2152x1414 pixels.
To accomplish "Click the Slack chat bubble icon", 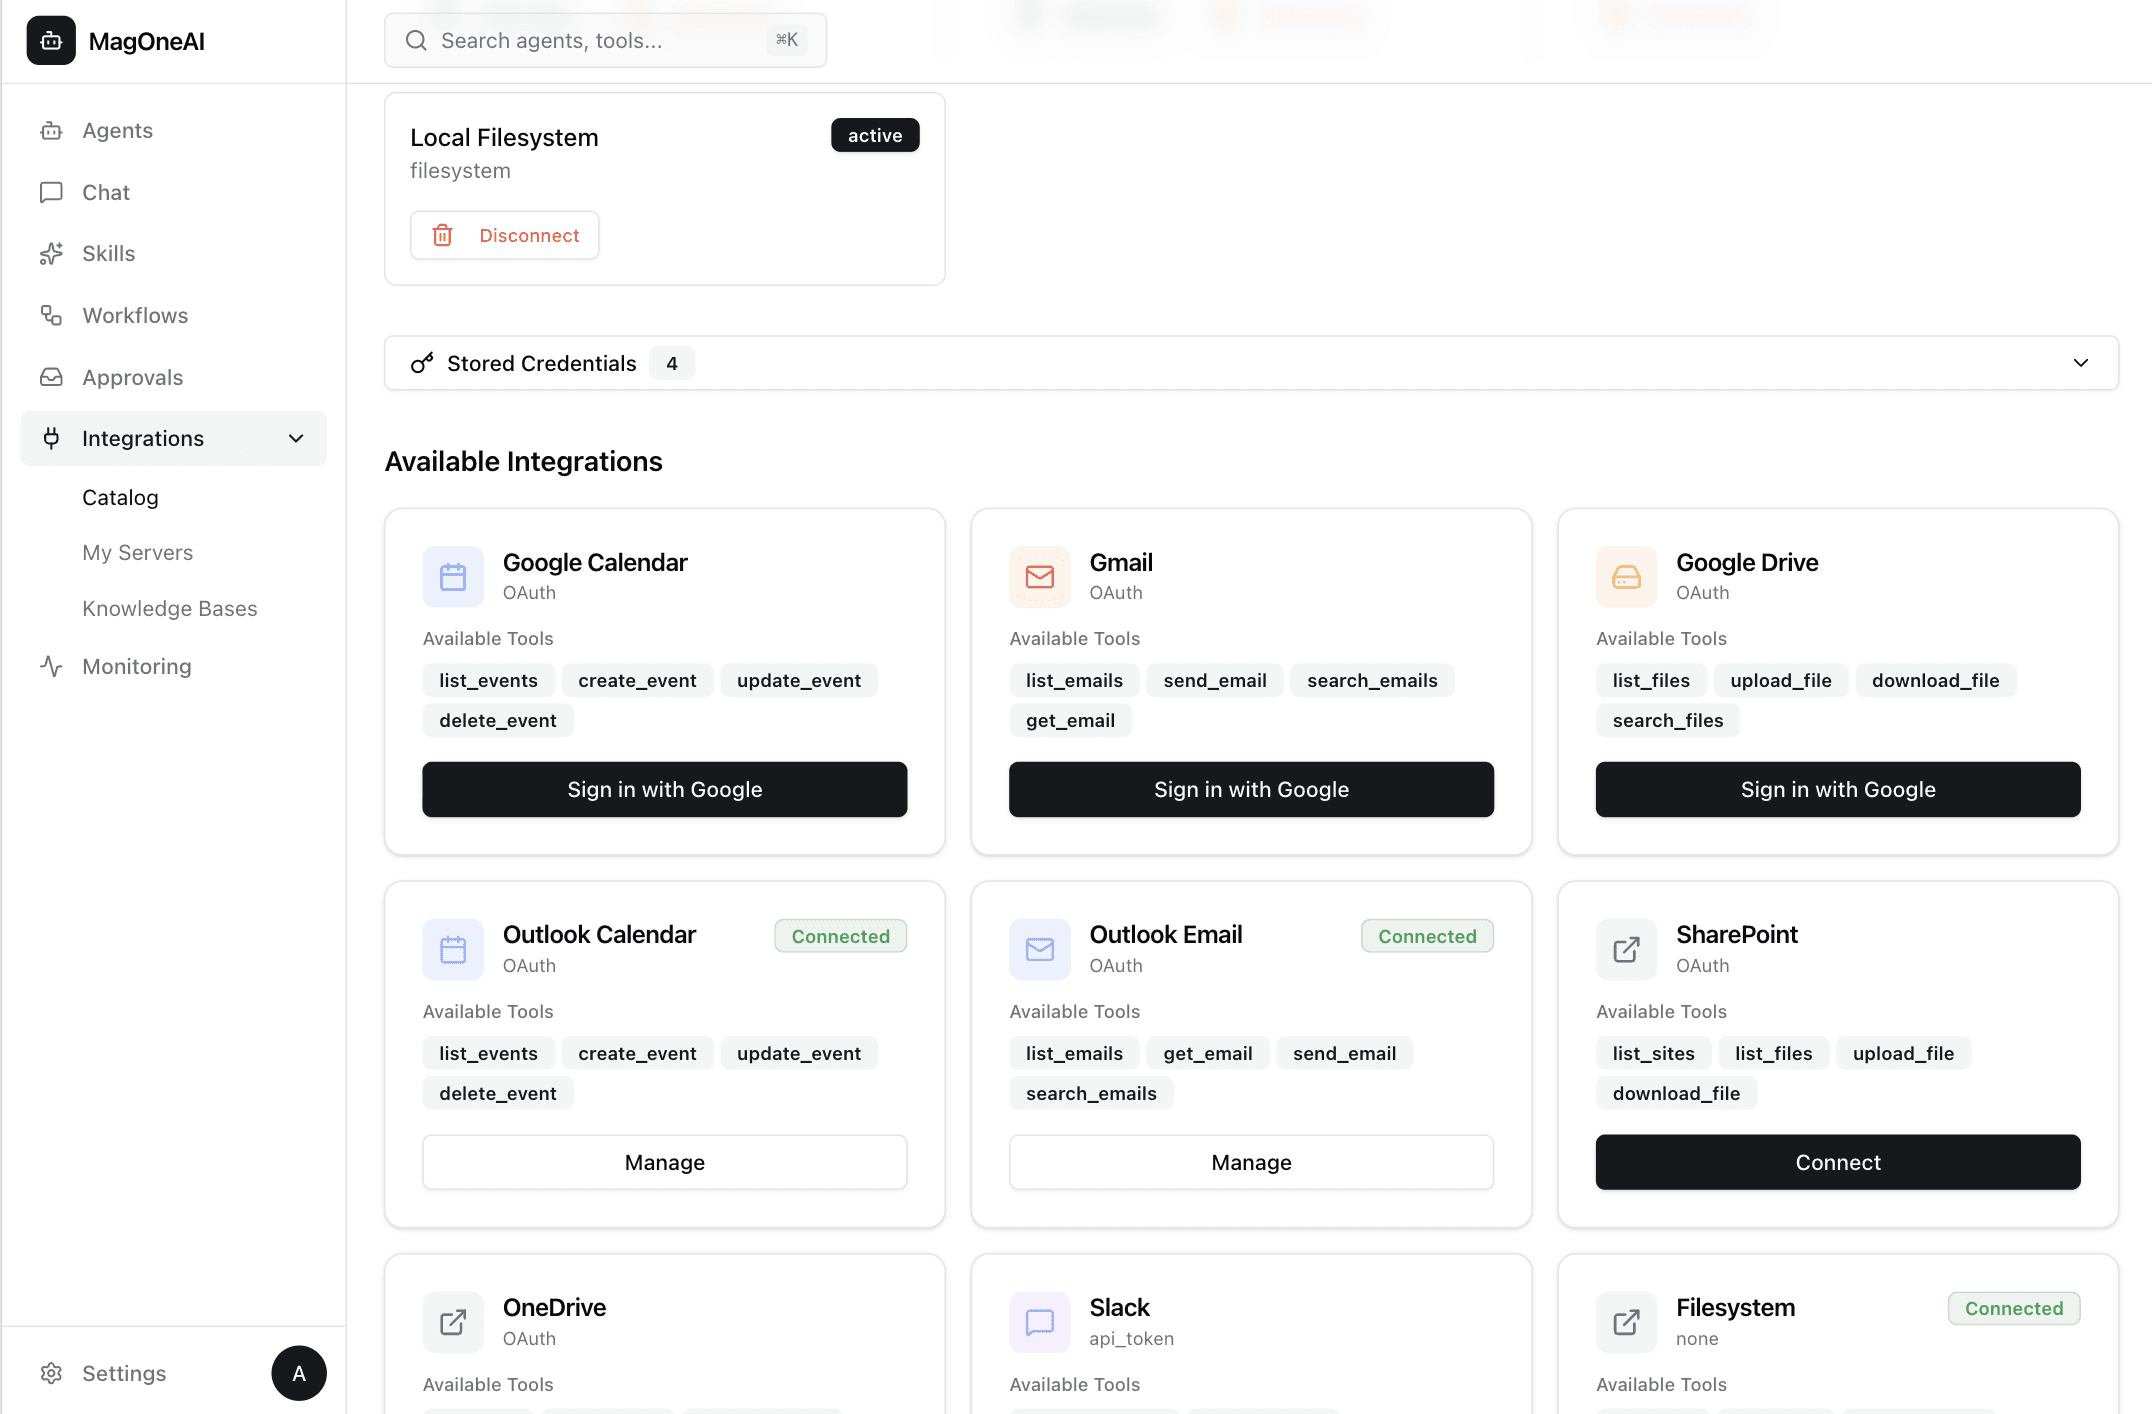I will click(x=1039, y=1322).
